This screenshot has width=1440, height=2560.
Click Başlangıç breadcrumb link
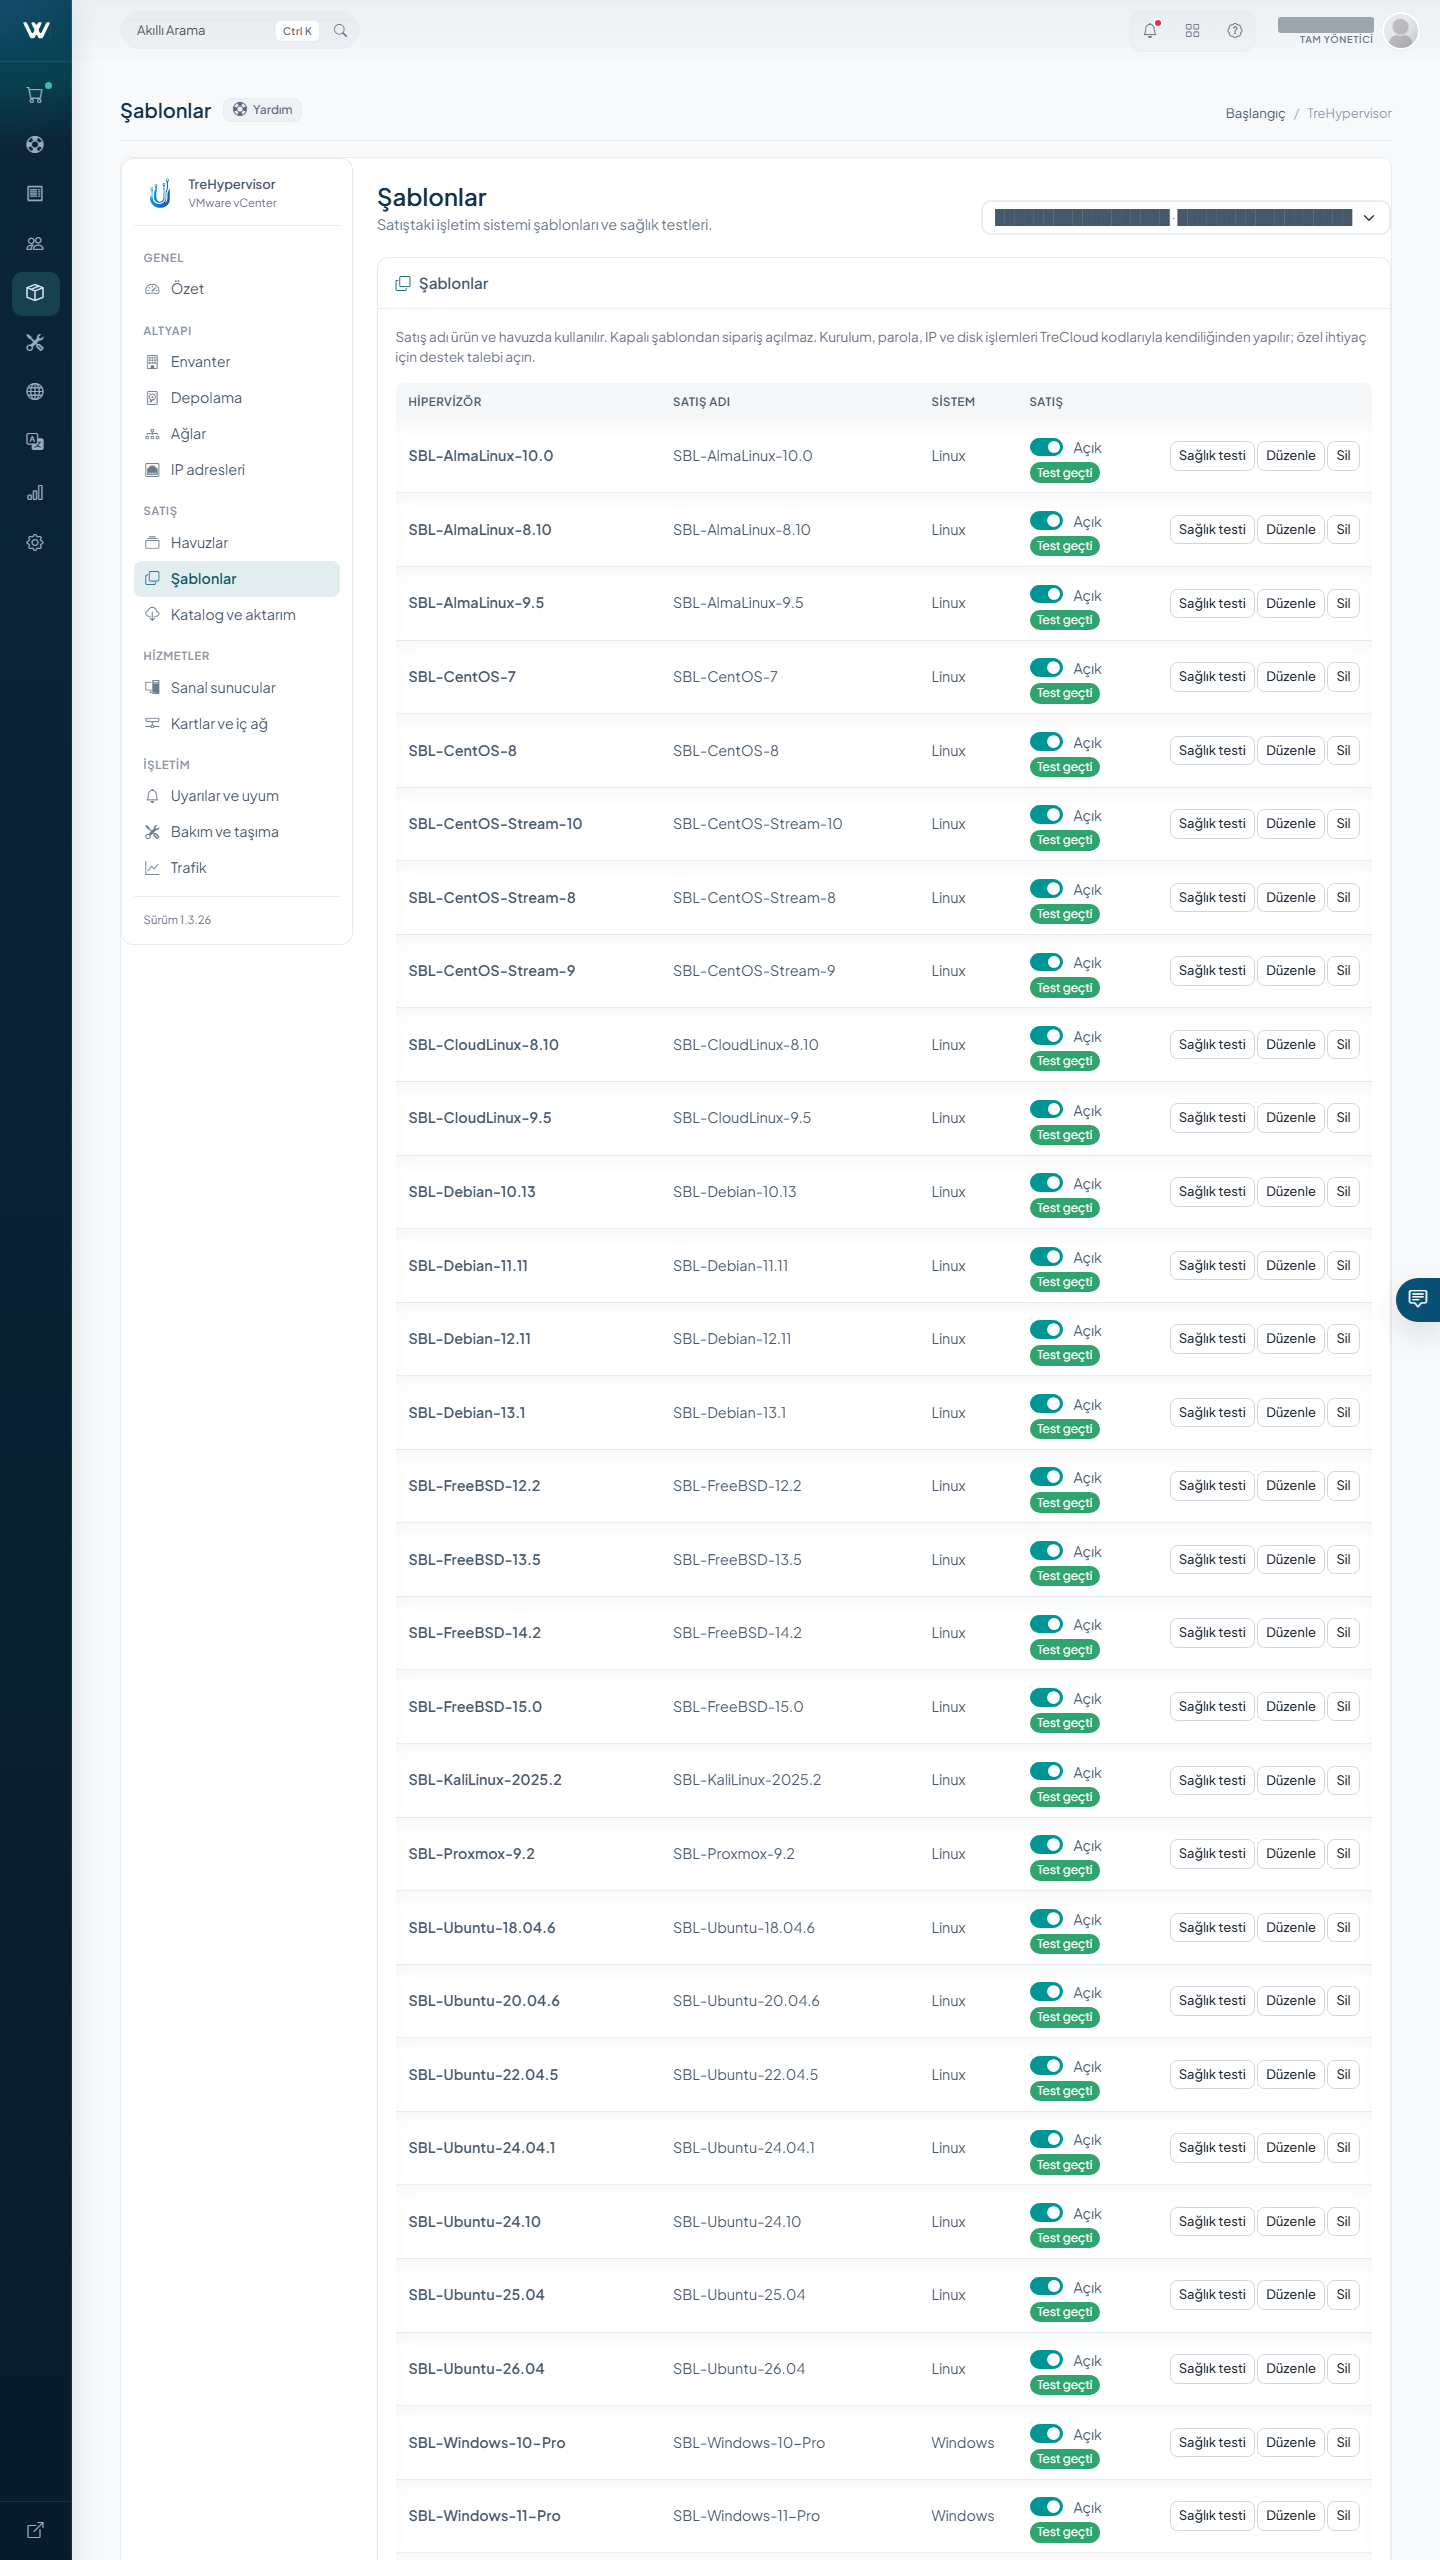(1255, 114)
